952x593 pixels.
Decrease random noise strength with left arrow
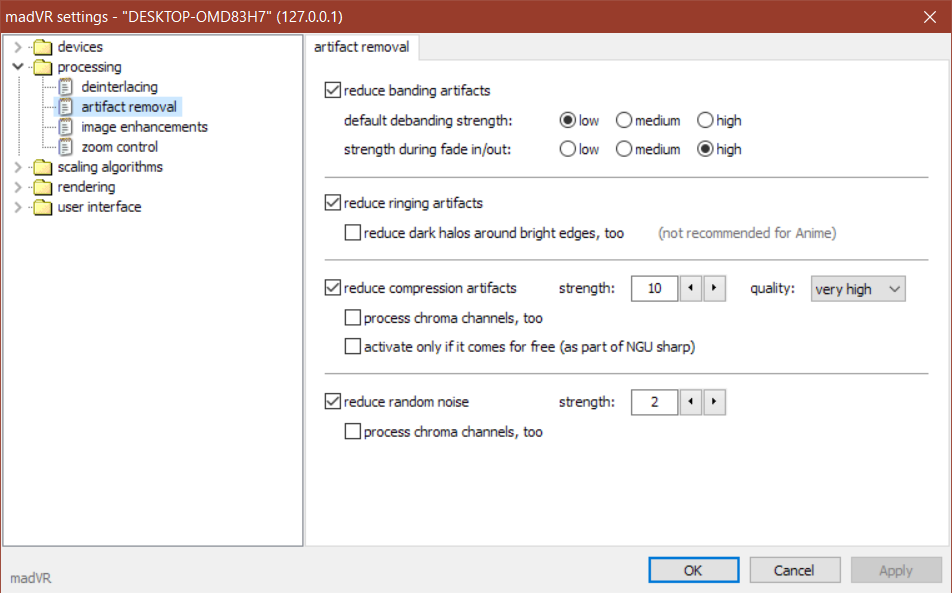(x=691, y=402)
